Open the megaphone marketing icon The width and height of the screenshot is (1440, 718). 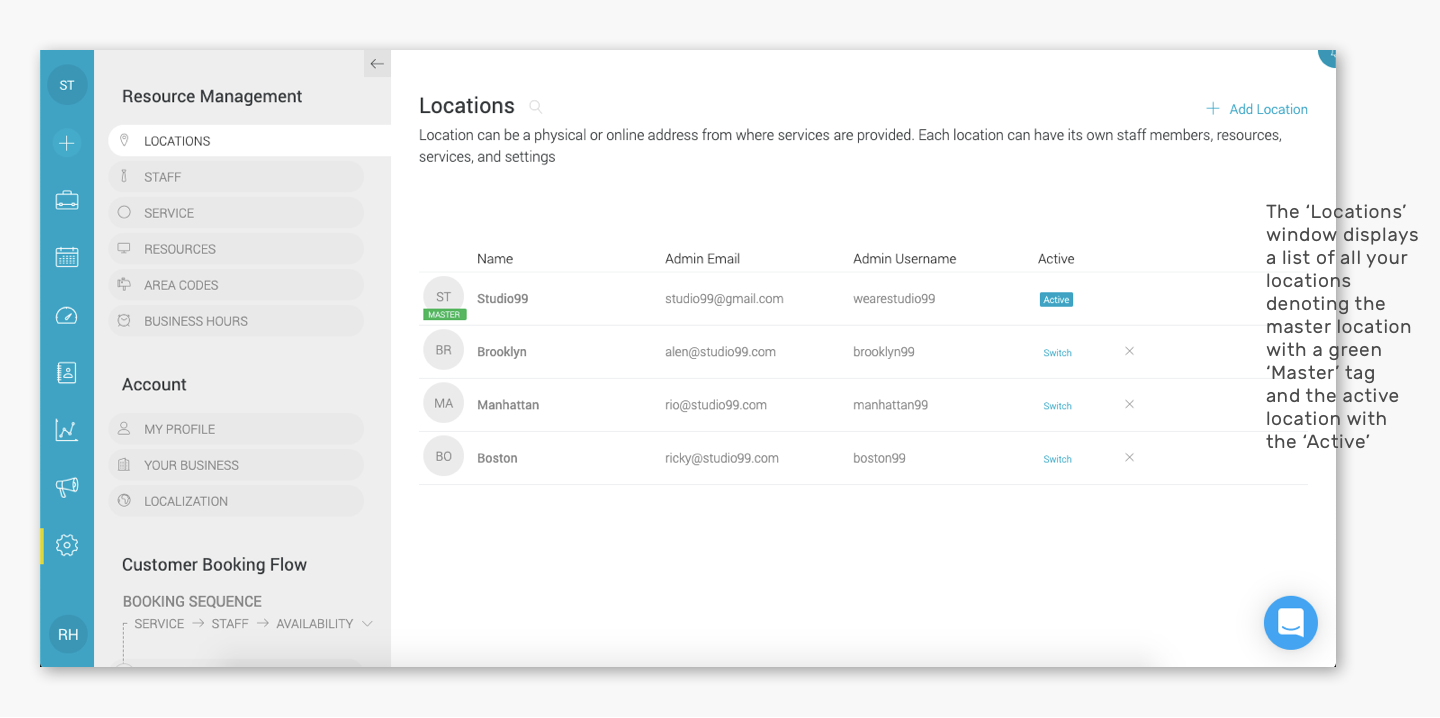click(x=67, y=487)
